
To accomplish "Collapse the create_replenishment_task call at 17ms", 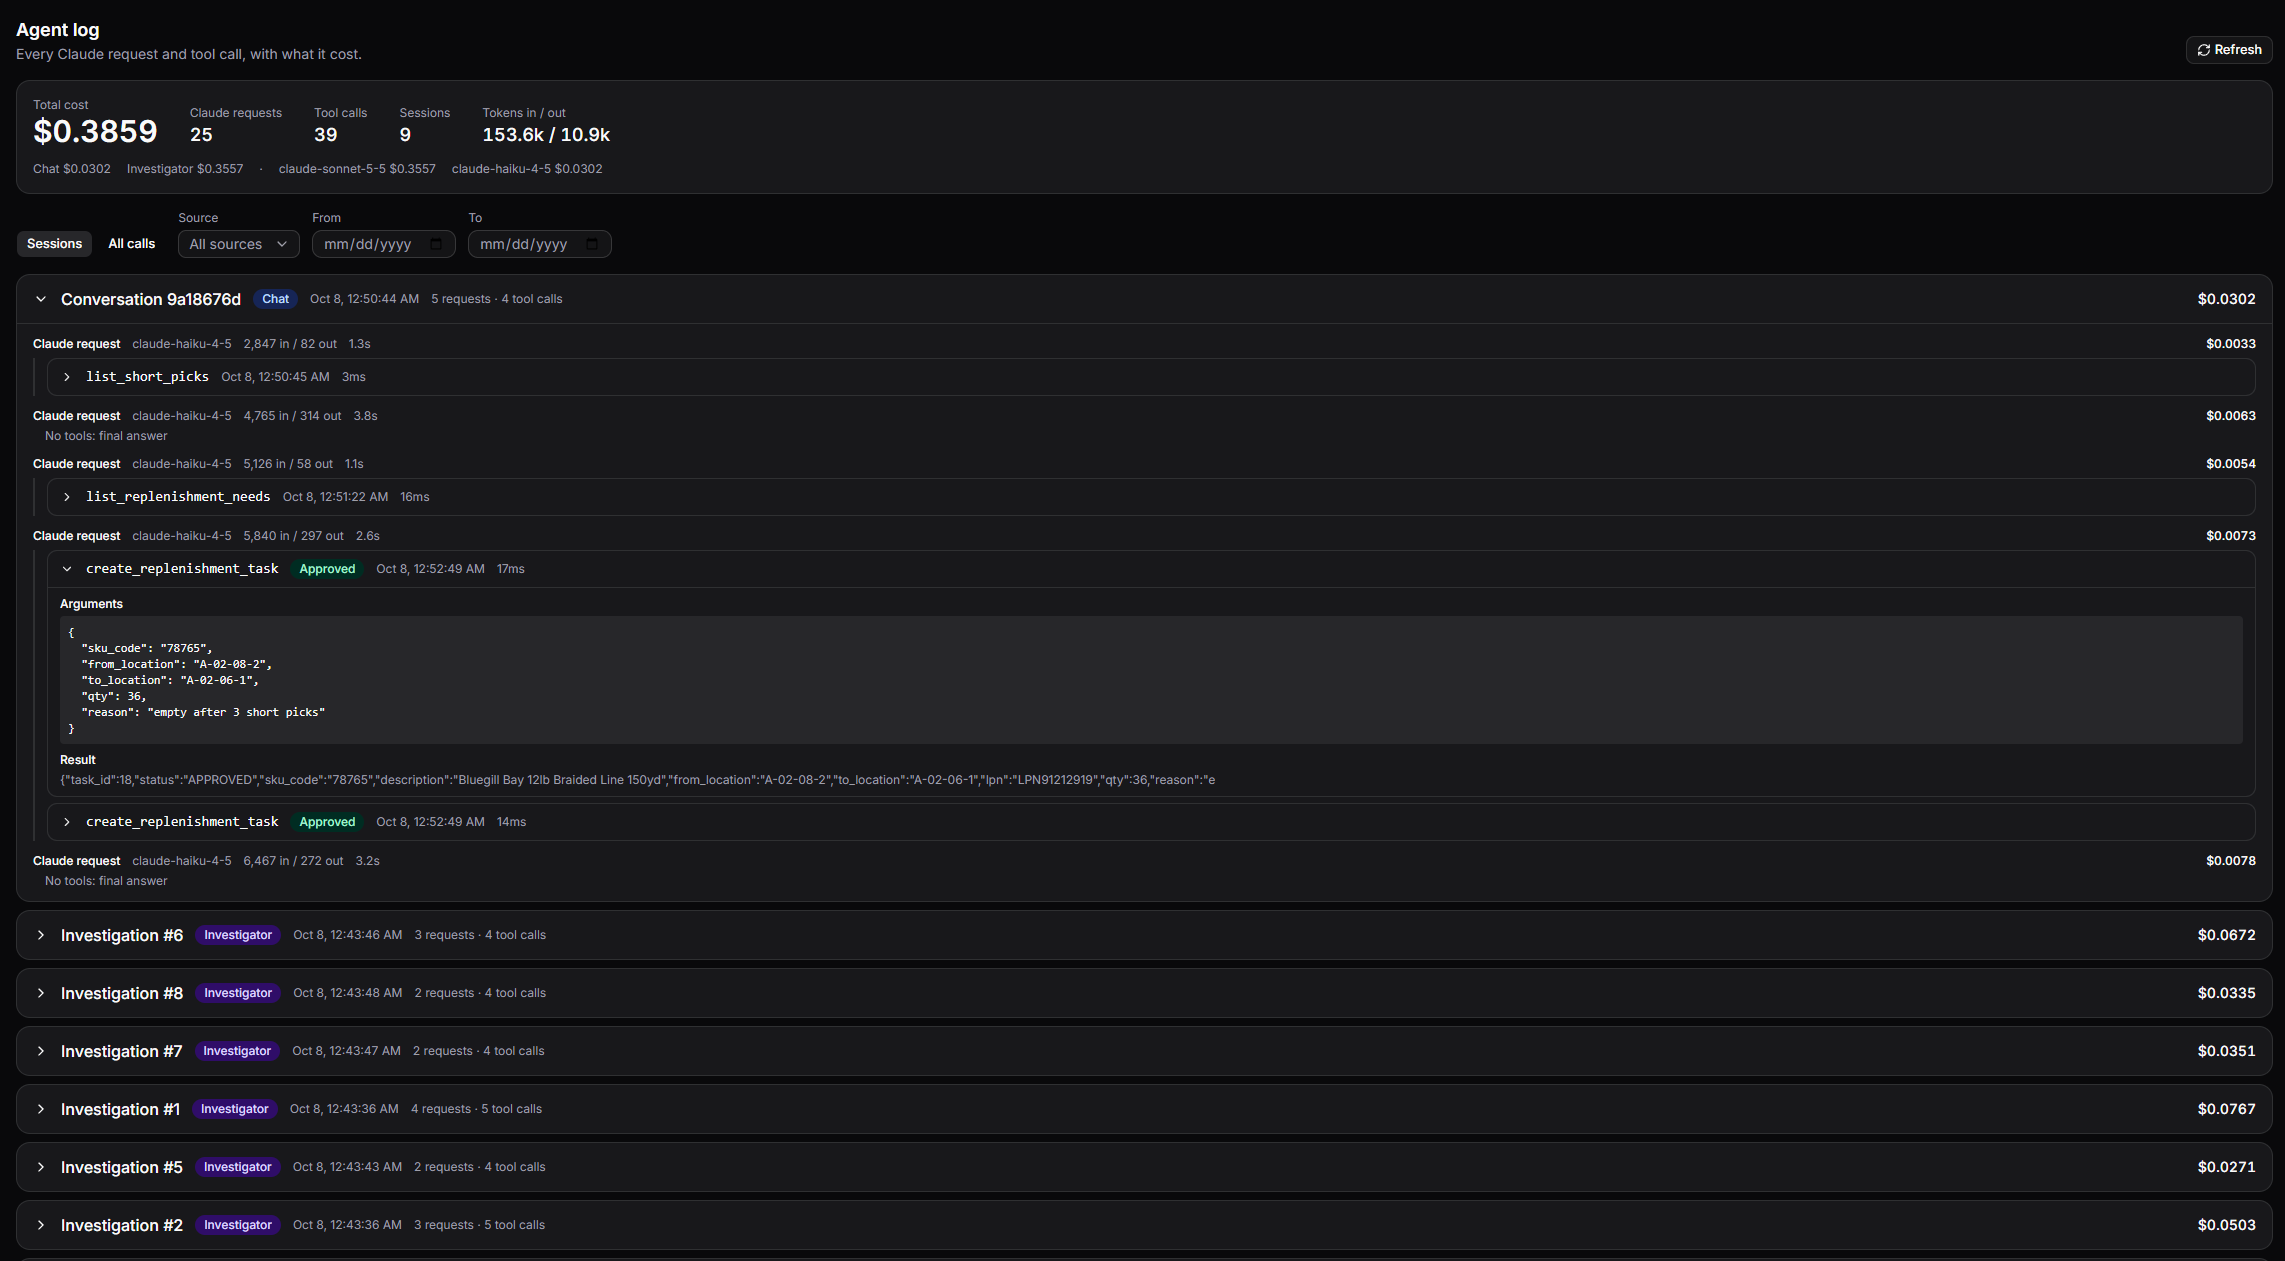I will 67,569.
